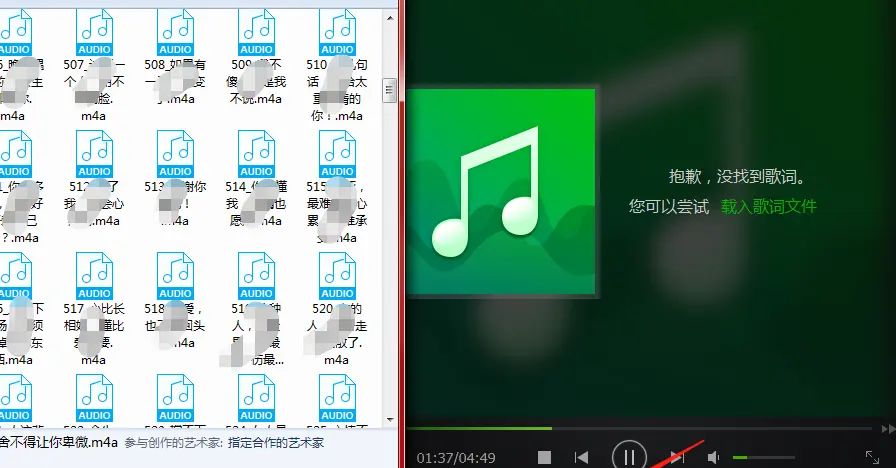896x468 pixels.
Task: Select the audio file numbered 517
Action: [x=94, y=309]
